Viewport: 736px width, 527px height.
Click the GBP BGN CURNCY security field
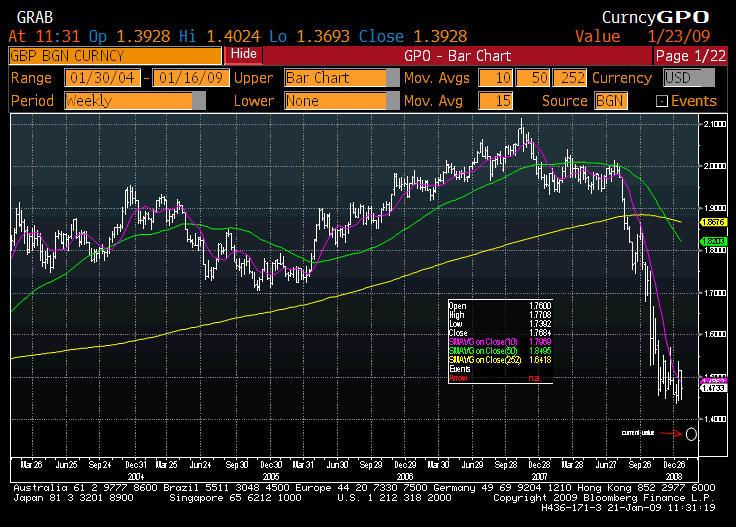pyautogui.click(x=115, y=56)
